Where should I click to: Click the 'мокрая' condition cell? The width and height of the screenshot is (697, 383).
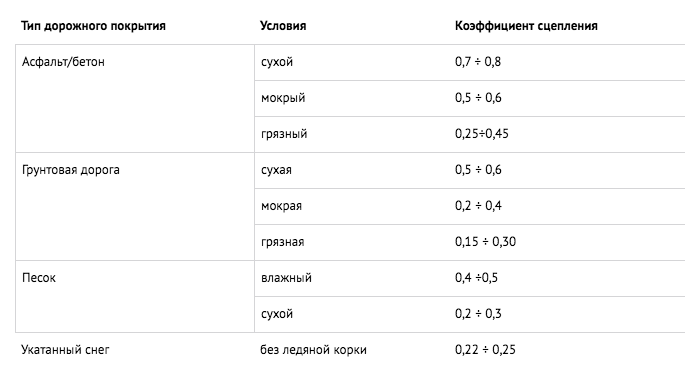pos(281,206)
